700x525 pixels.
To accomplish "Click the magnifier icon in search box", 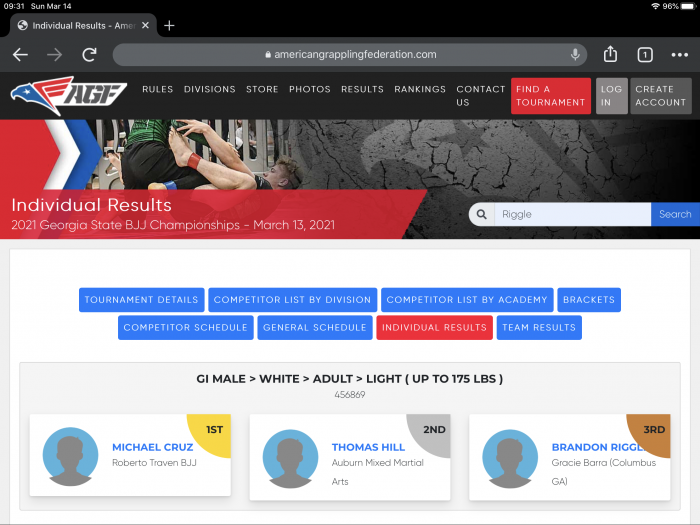I will [482, 214].
